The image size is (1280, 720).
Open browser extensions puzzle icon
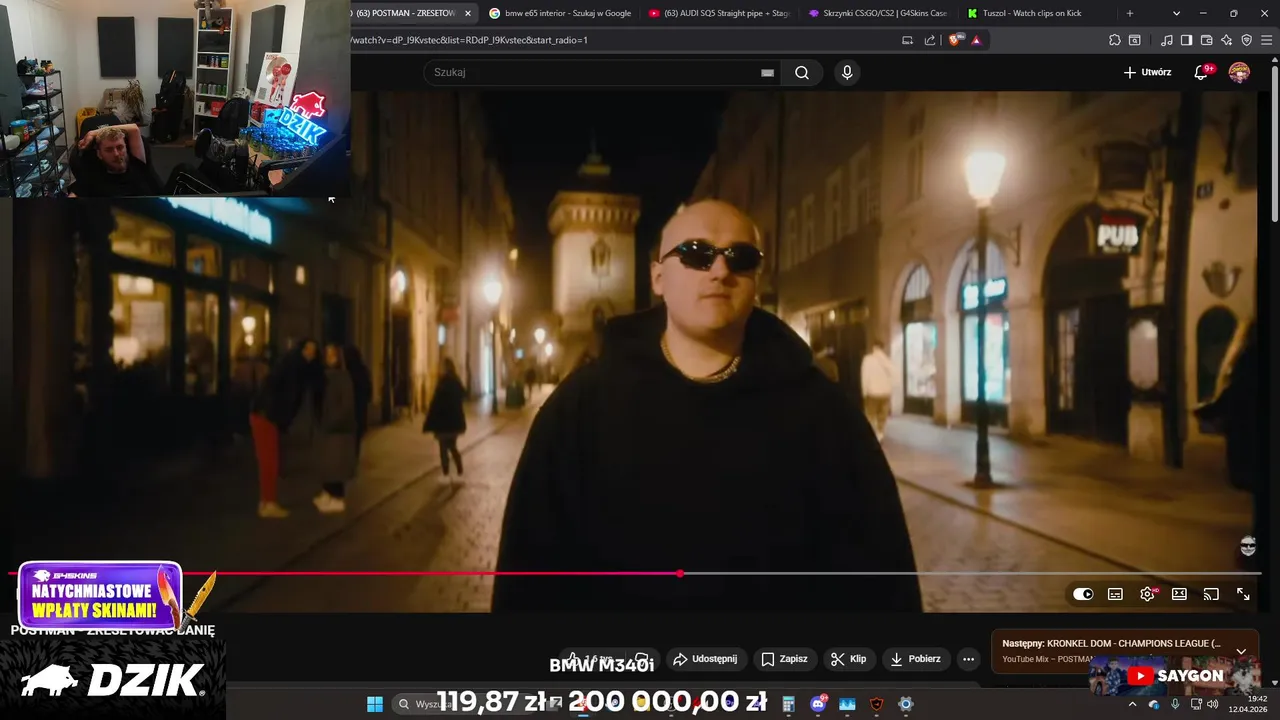[1115, 40]
